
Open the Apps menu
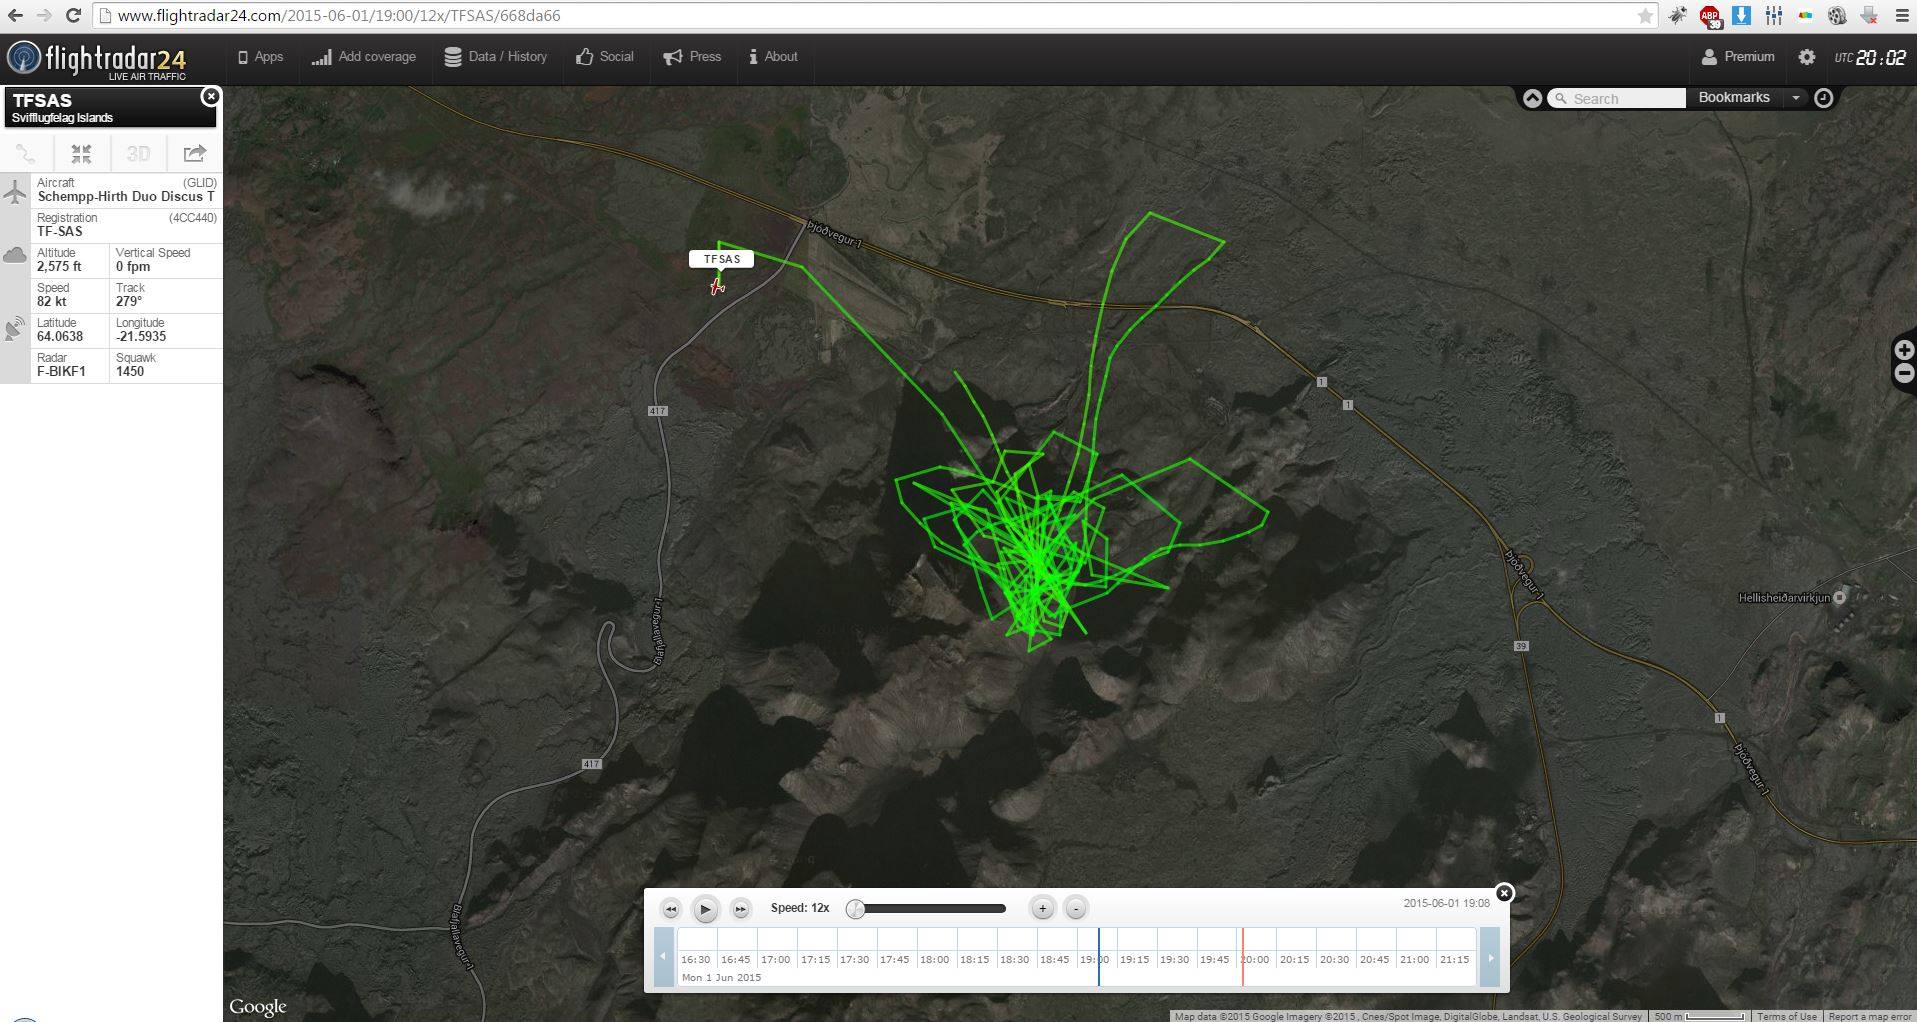click(x=260, y=57)
